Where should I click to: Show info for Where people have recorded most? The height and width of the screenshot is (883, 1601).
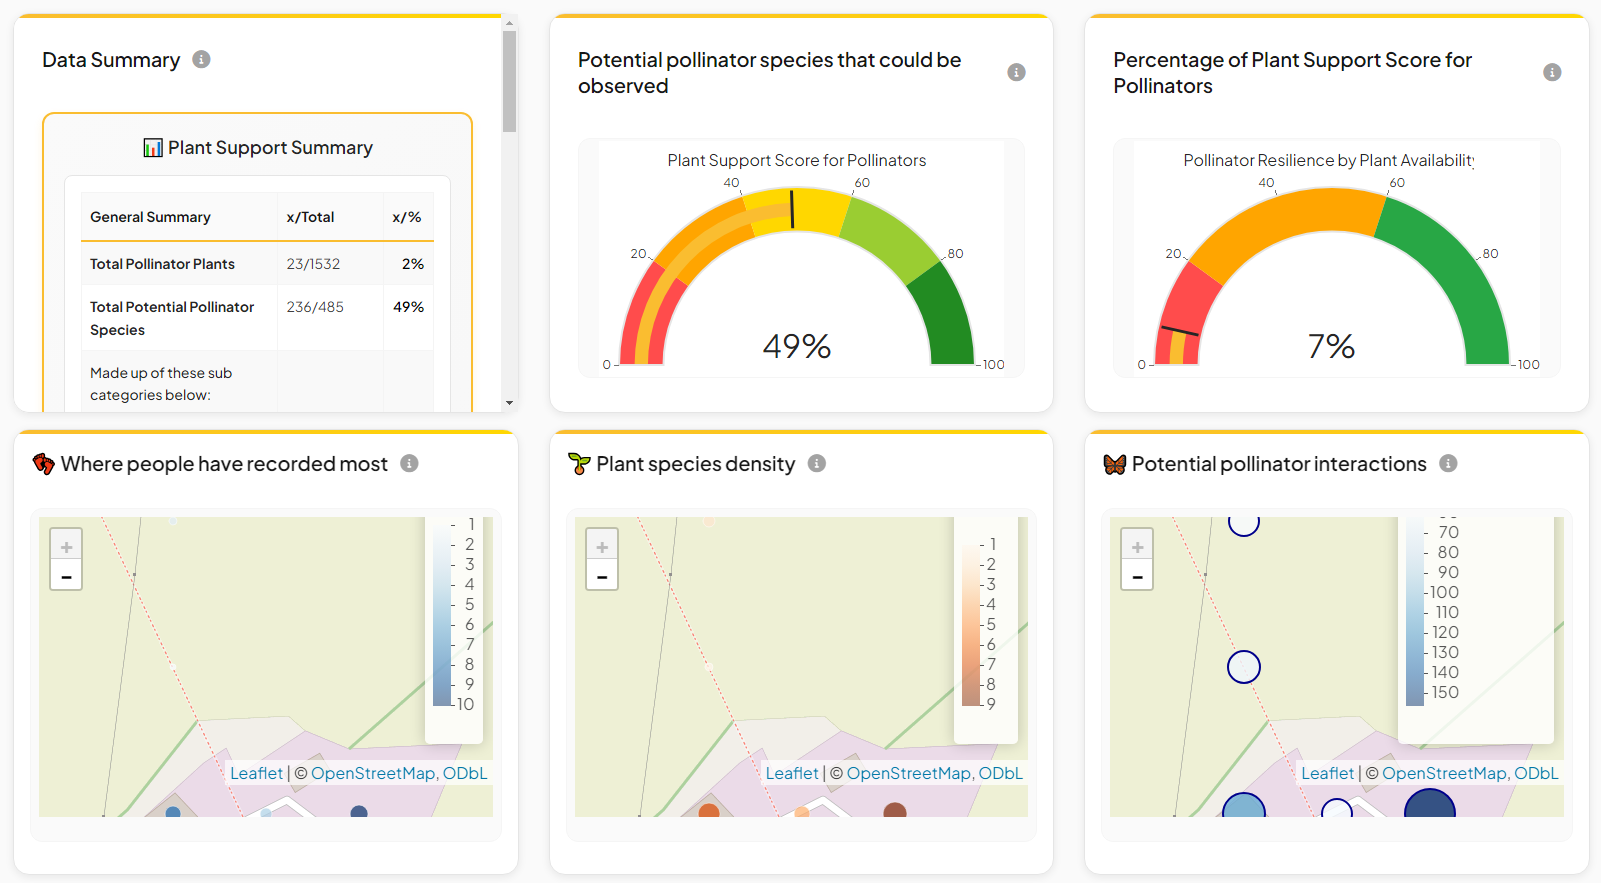click(409, 464)
